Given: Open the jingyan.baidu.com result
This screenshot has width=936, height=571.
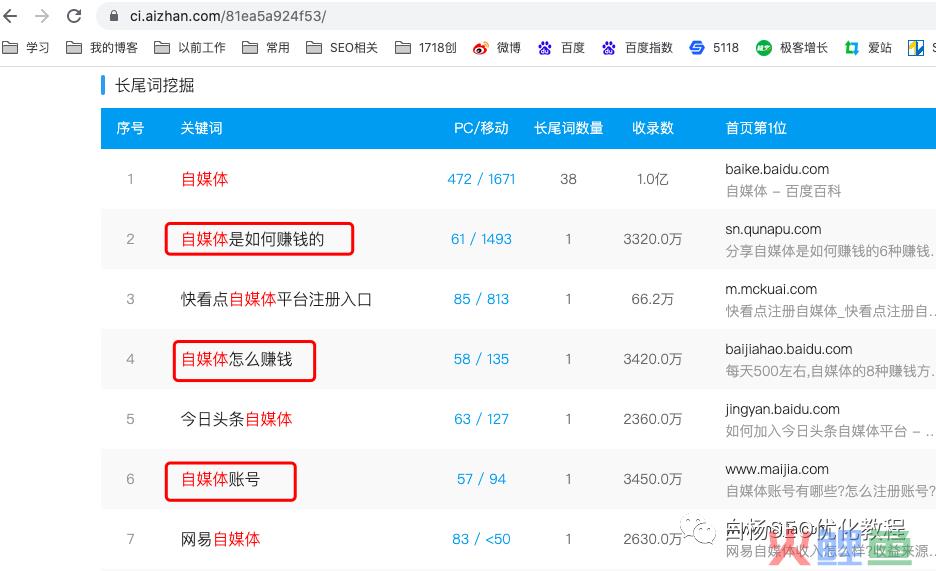Looking at the screenshot, I should [782, 409].
